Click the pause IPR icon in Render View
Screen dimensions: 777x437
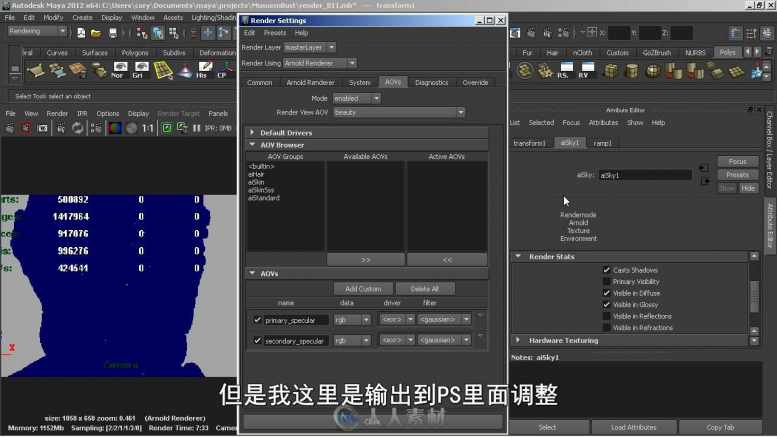(x=197, y=128)
